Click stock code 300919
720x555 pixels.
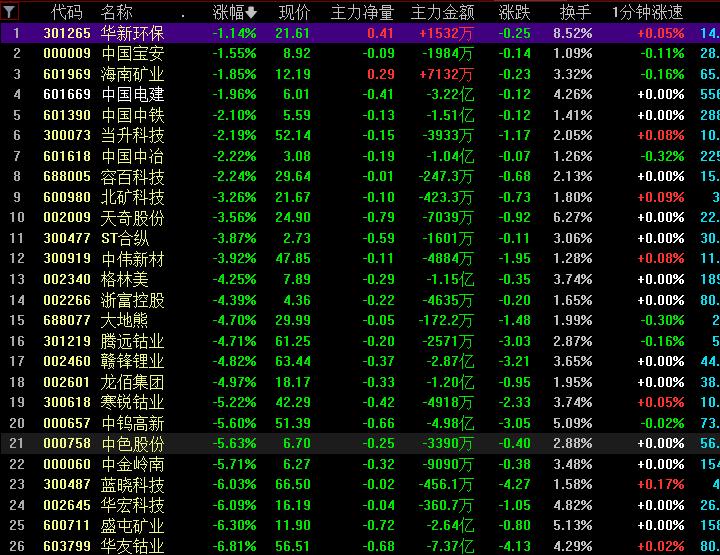click(x=67, y=259)
